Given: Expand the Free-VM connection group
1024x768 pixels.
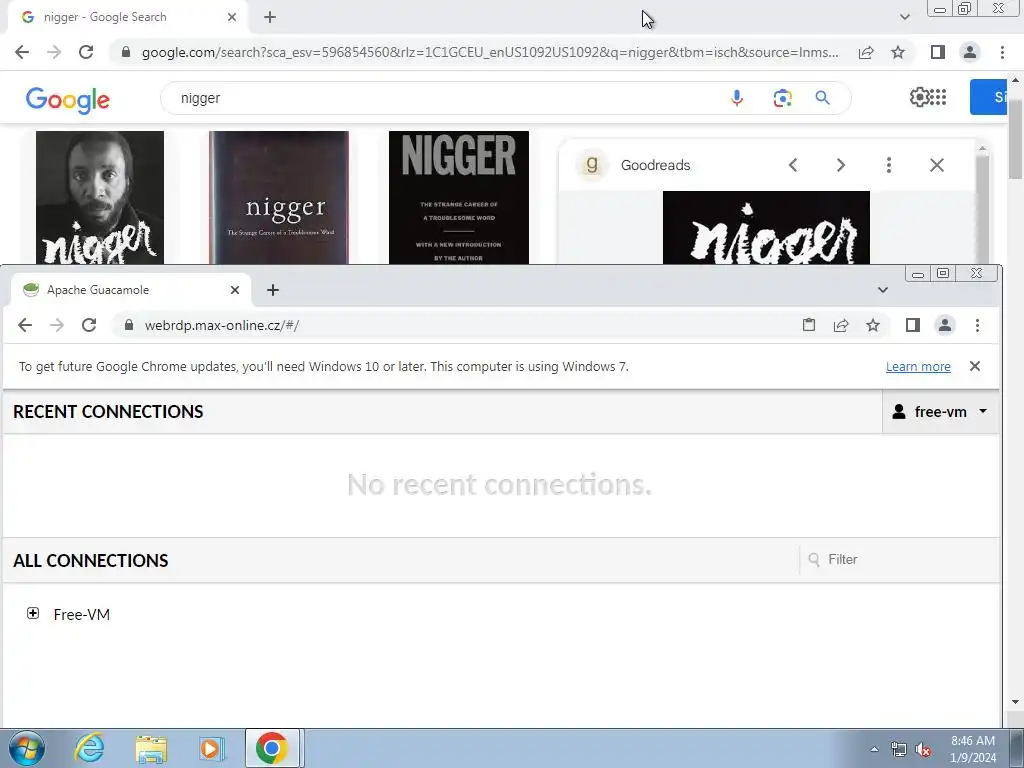Looking at the screenshot, I should pyautogui.click(x=33, y=613).
